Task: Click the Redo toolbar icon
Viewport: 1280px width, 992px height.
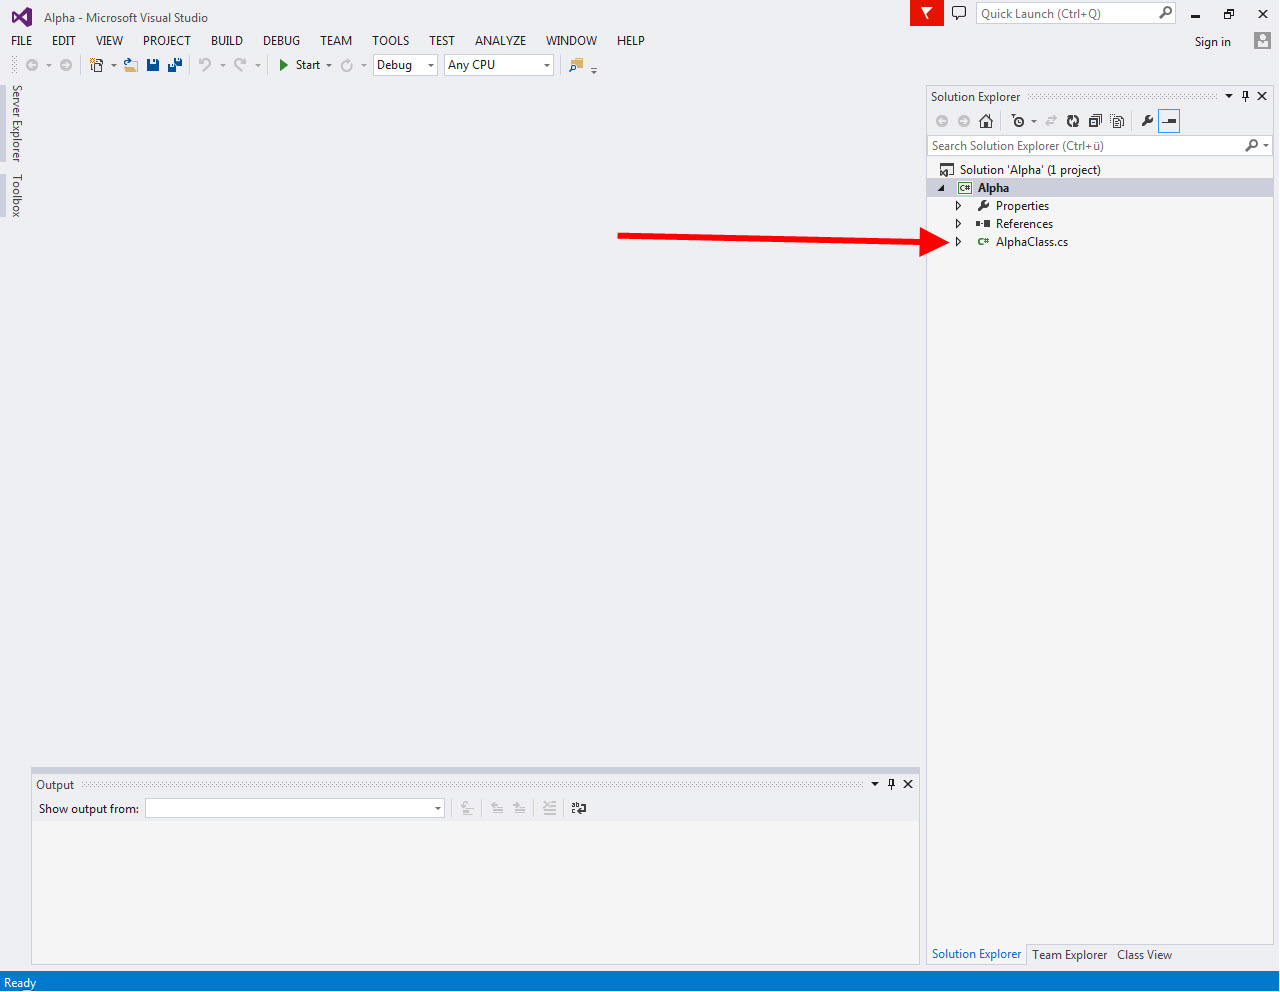Action: tap(240, 65)
